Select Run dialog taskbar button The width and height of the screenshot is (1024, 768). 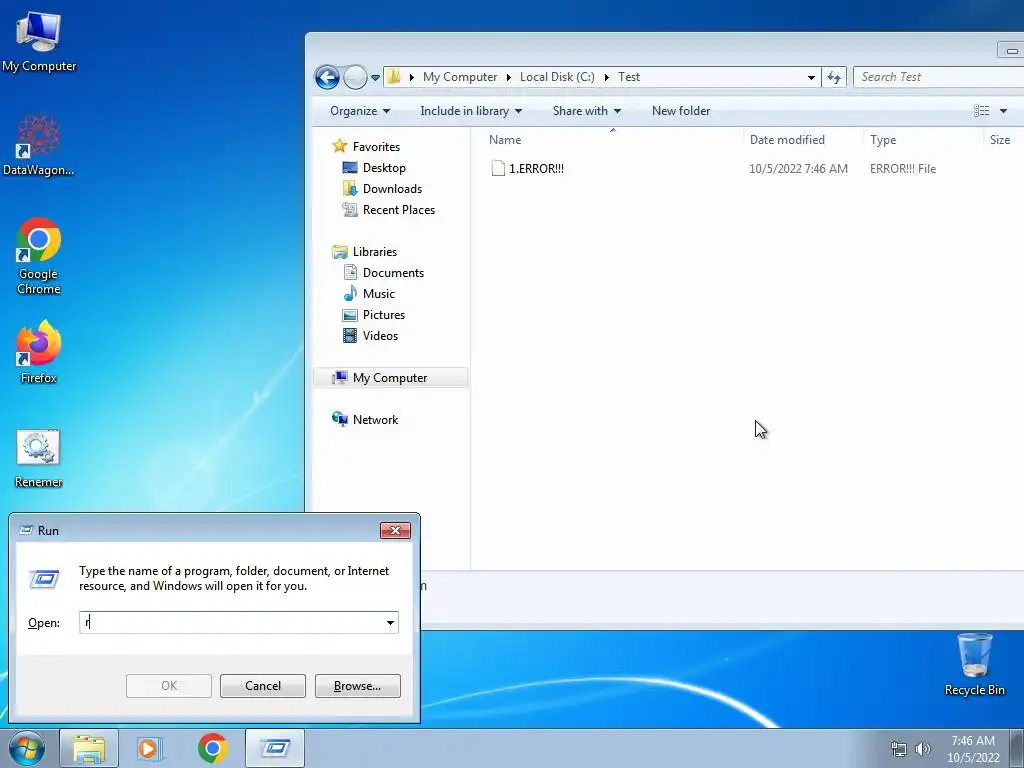tap(275, 748)
